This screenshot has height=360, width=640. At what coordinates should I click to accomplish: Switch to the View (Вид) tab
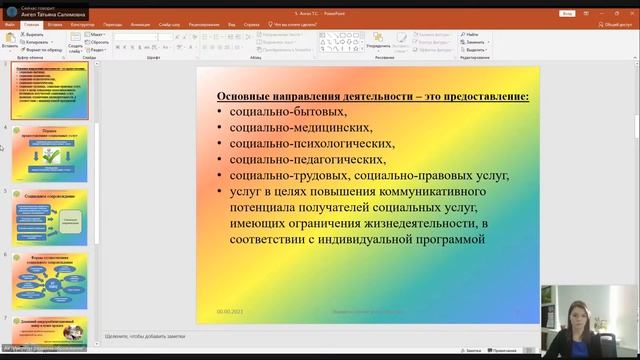pyautogui.click(x=231, y=24)
